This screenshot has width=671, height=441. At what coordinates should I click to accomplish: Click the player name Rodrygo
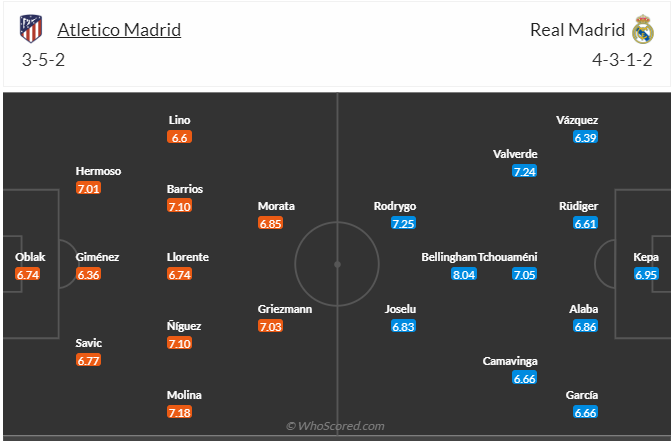(394, 206)
